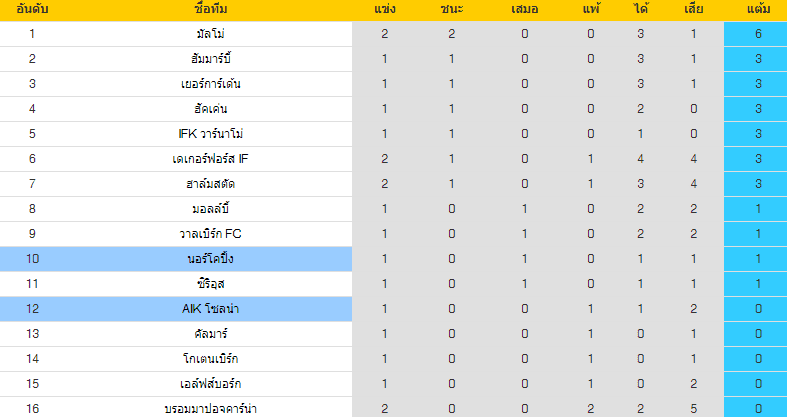This screenshot has height=417, width=787.
Task: Click rank number 7
Action: point(32,184)
